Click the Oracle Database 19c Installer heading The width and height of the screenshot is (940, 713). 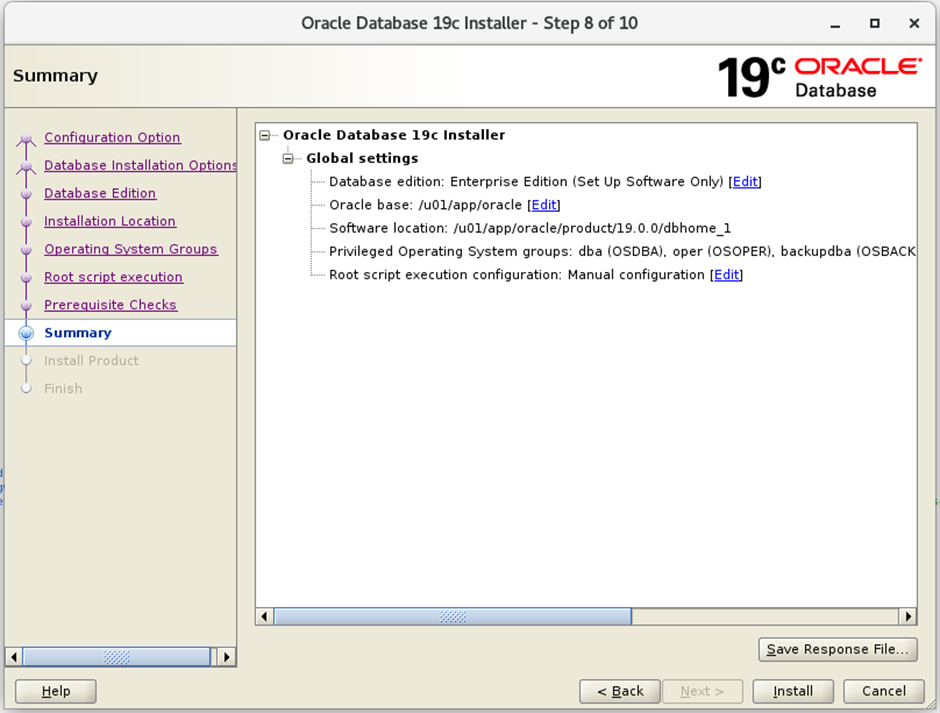394,135
